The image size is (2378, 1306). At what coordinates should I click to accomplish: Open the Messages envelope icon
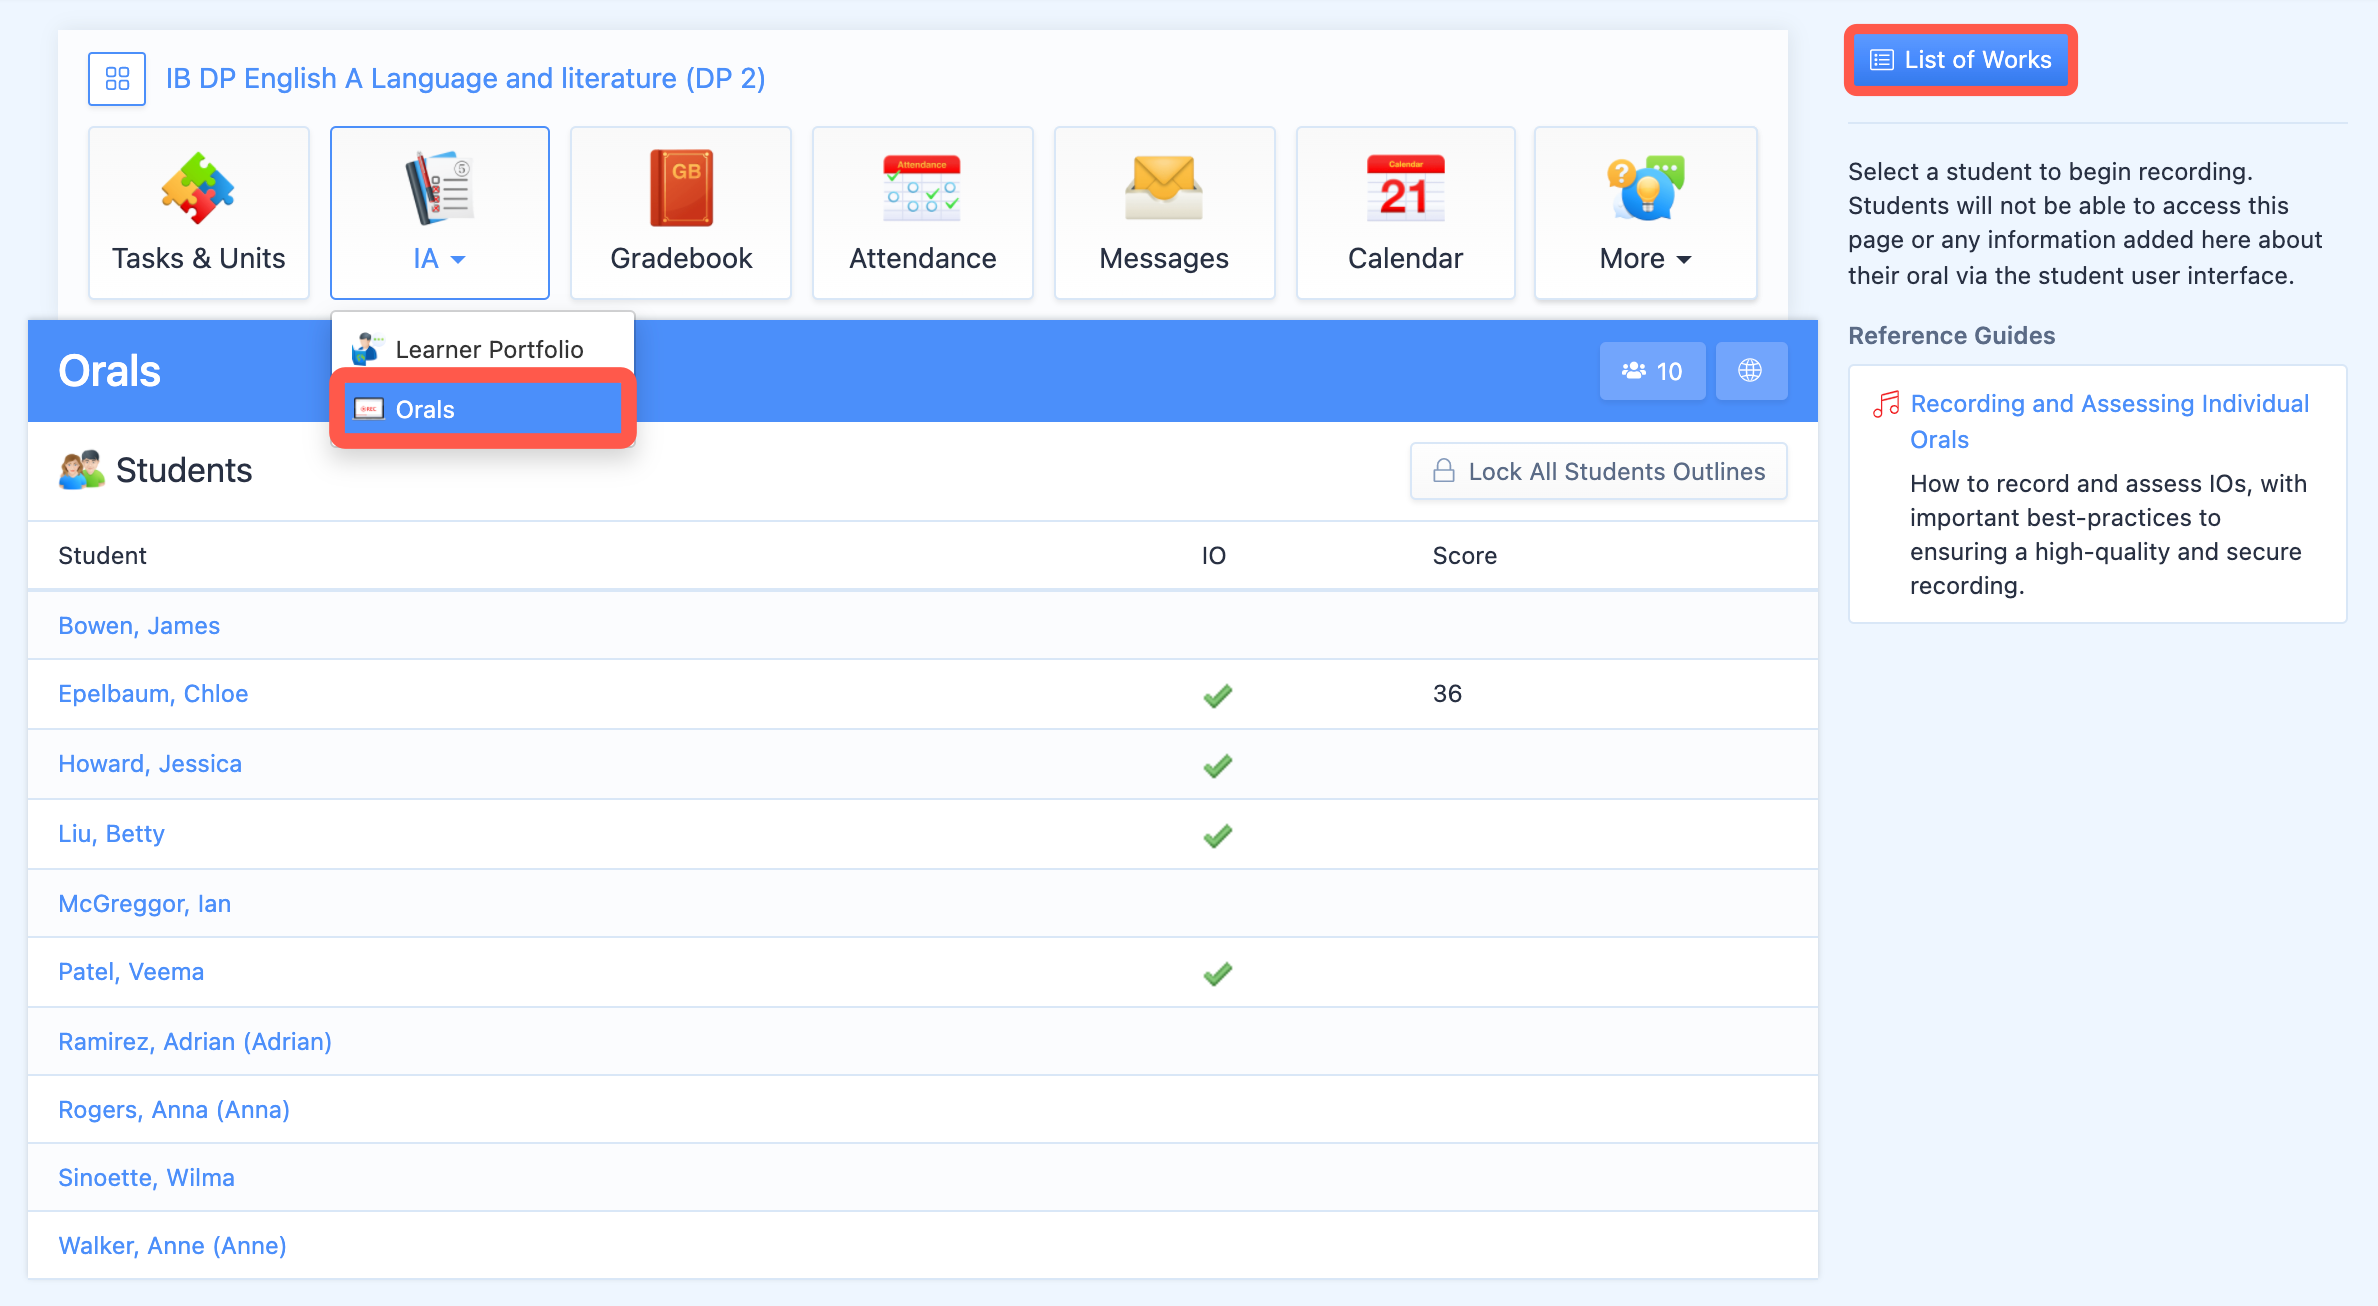1164,189
